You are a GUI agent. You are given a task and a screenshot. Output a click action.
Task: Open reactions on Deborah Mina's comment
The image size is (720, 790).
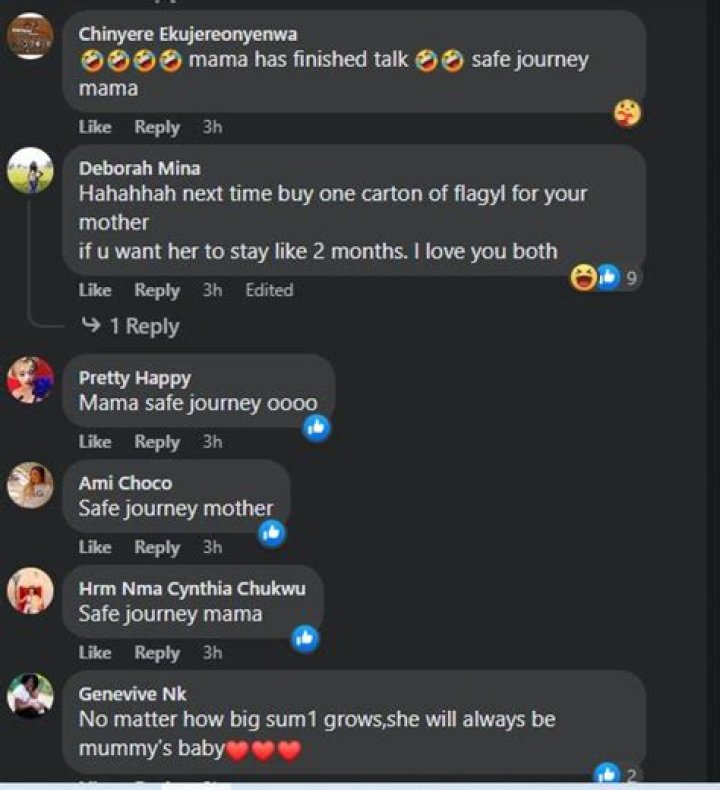point(609,278)
